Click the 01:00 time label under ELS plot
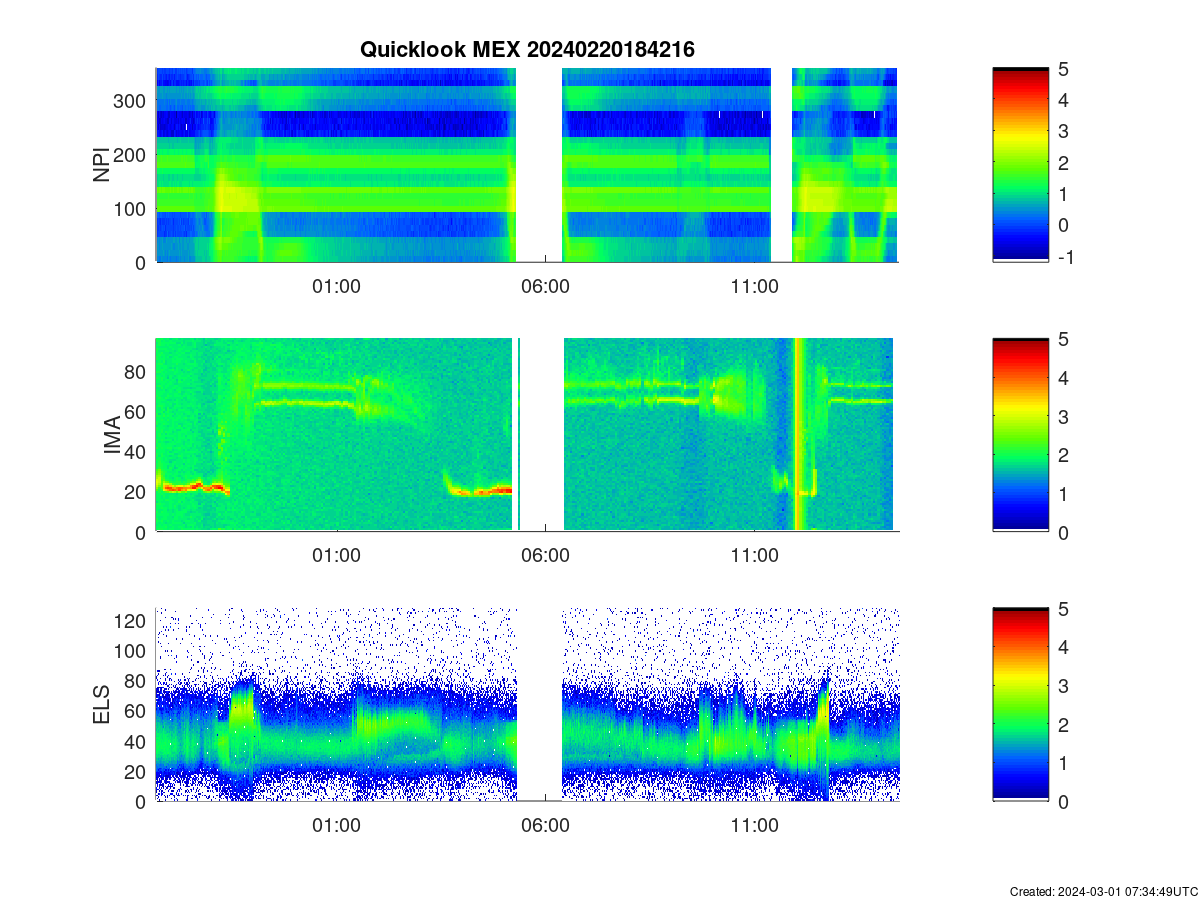1200x900 pixels. click(x=337, y=826)
